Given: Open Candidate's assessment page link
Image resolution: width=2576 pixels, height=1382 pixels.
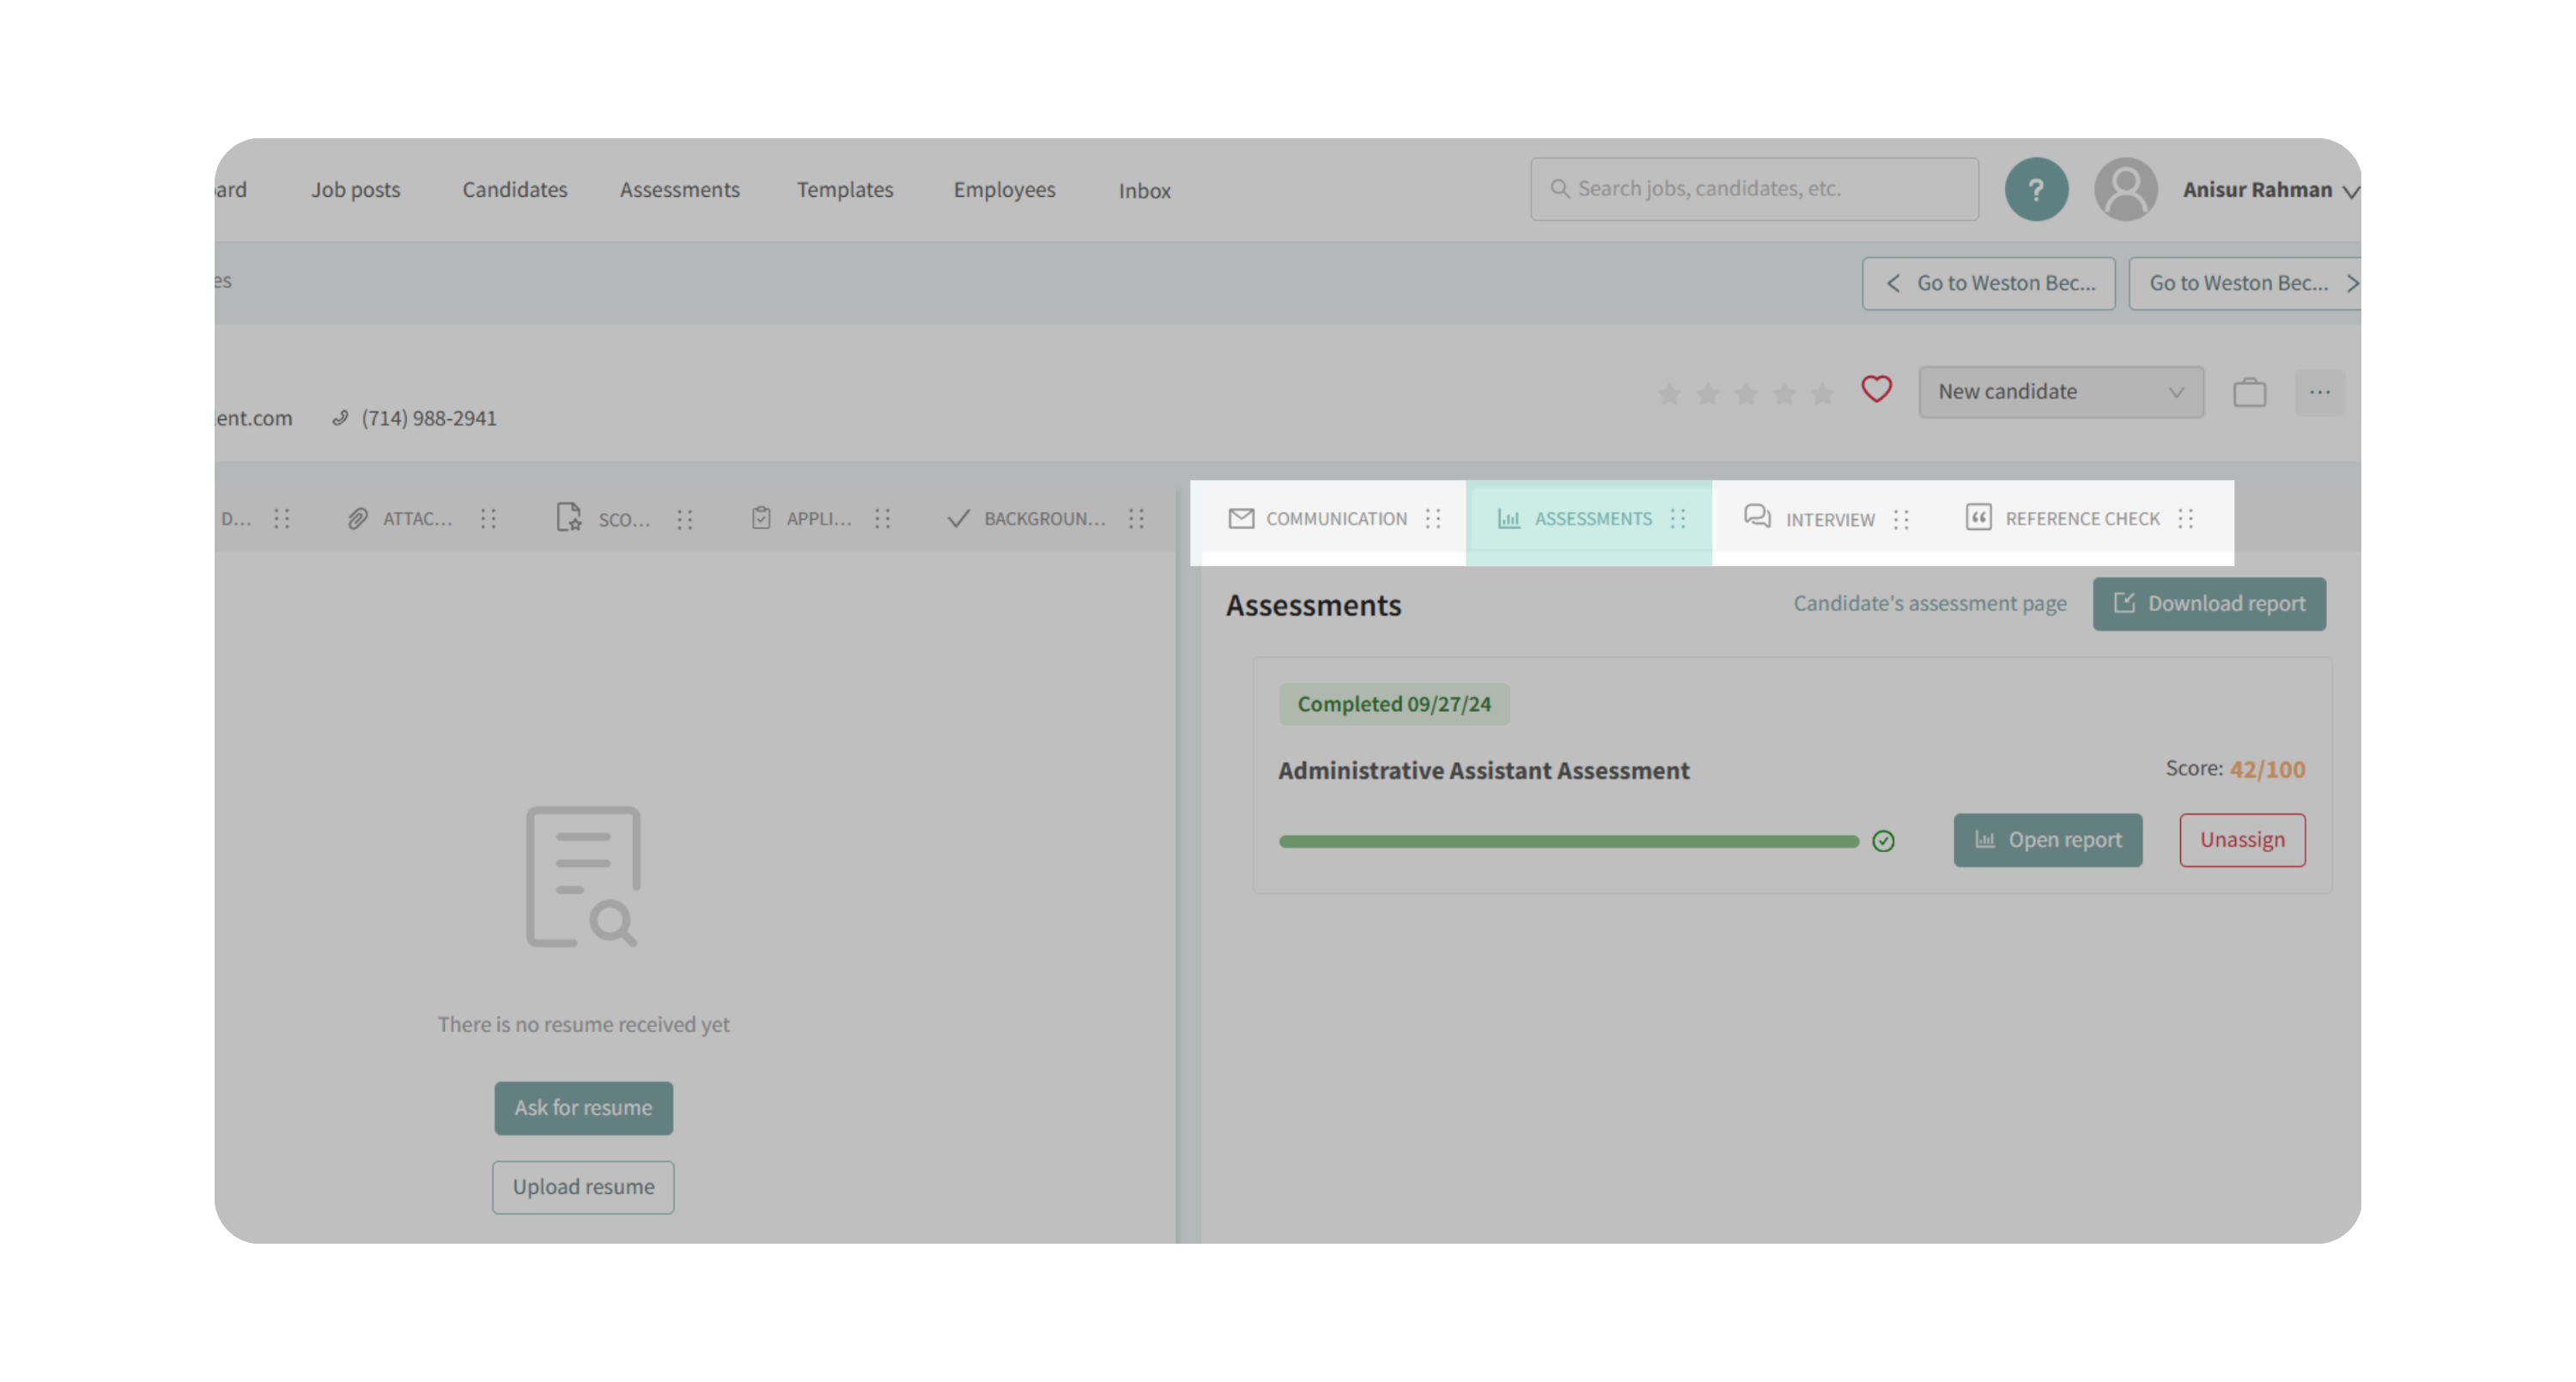Looking at the screenshot, I should (1929, 603).
